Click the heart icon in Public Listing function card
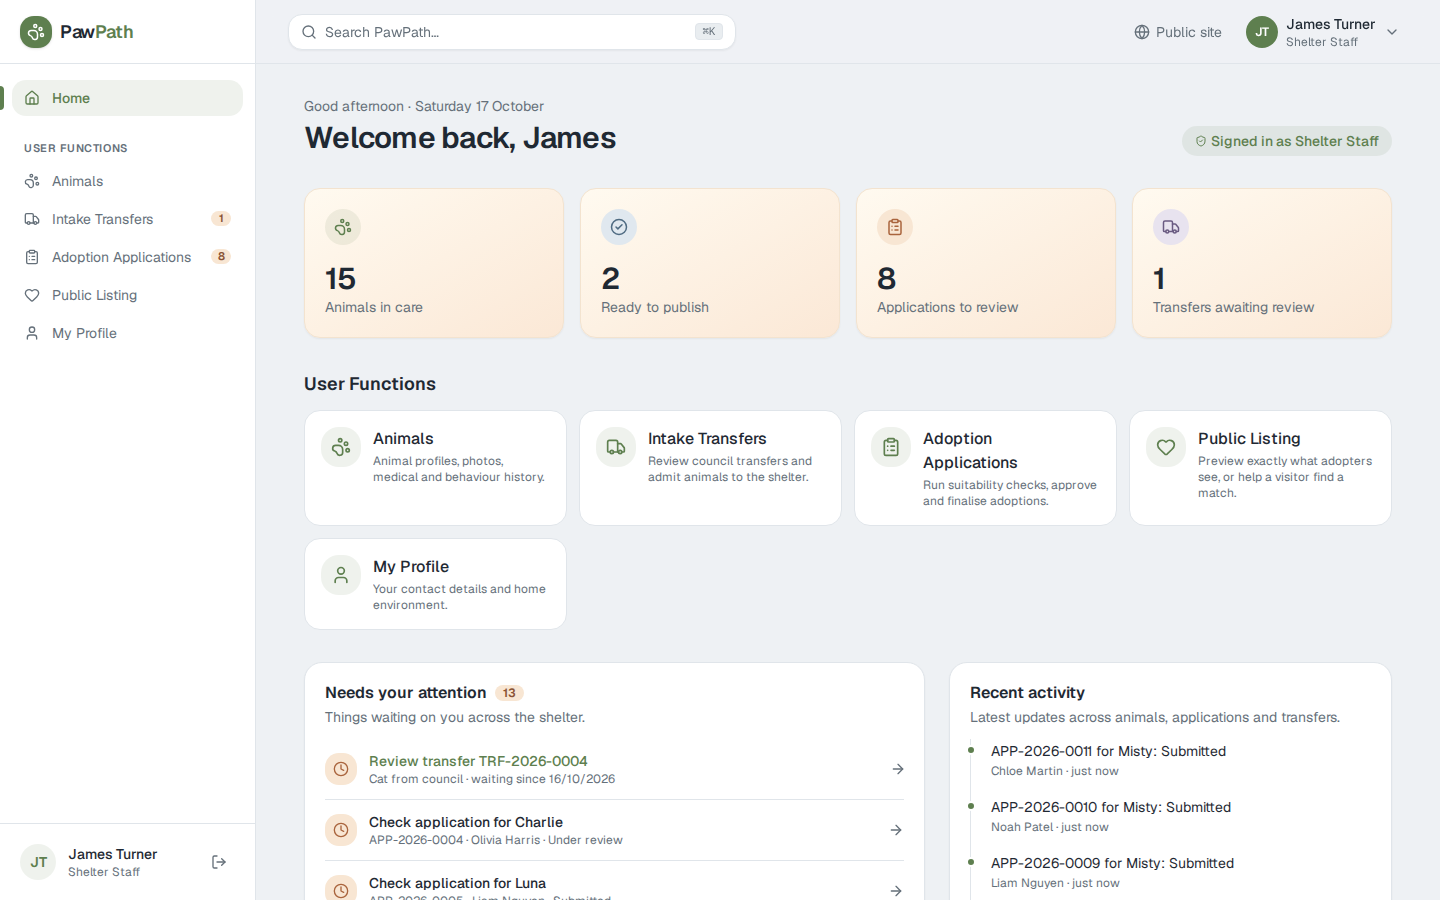The image size is (1440, 900). [1166, 447]
